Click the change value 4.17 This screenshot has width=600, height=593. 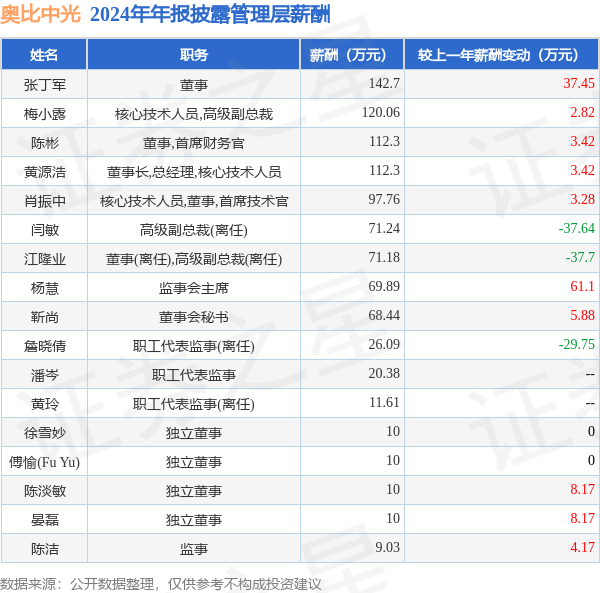click(582, 547)
